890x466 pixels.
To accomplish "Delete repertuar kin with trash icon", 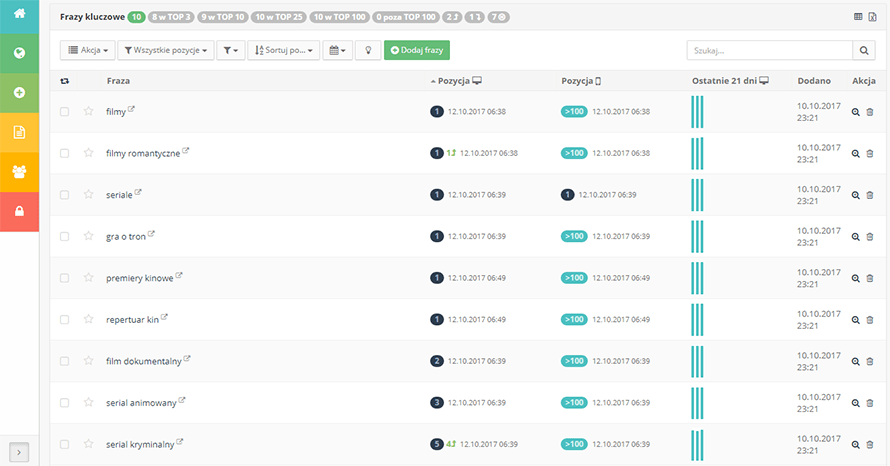I will pyautogui.click(x=870, y=320).
